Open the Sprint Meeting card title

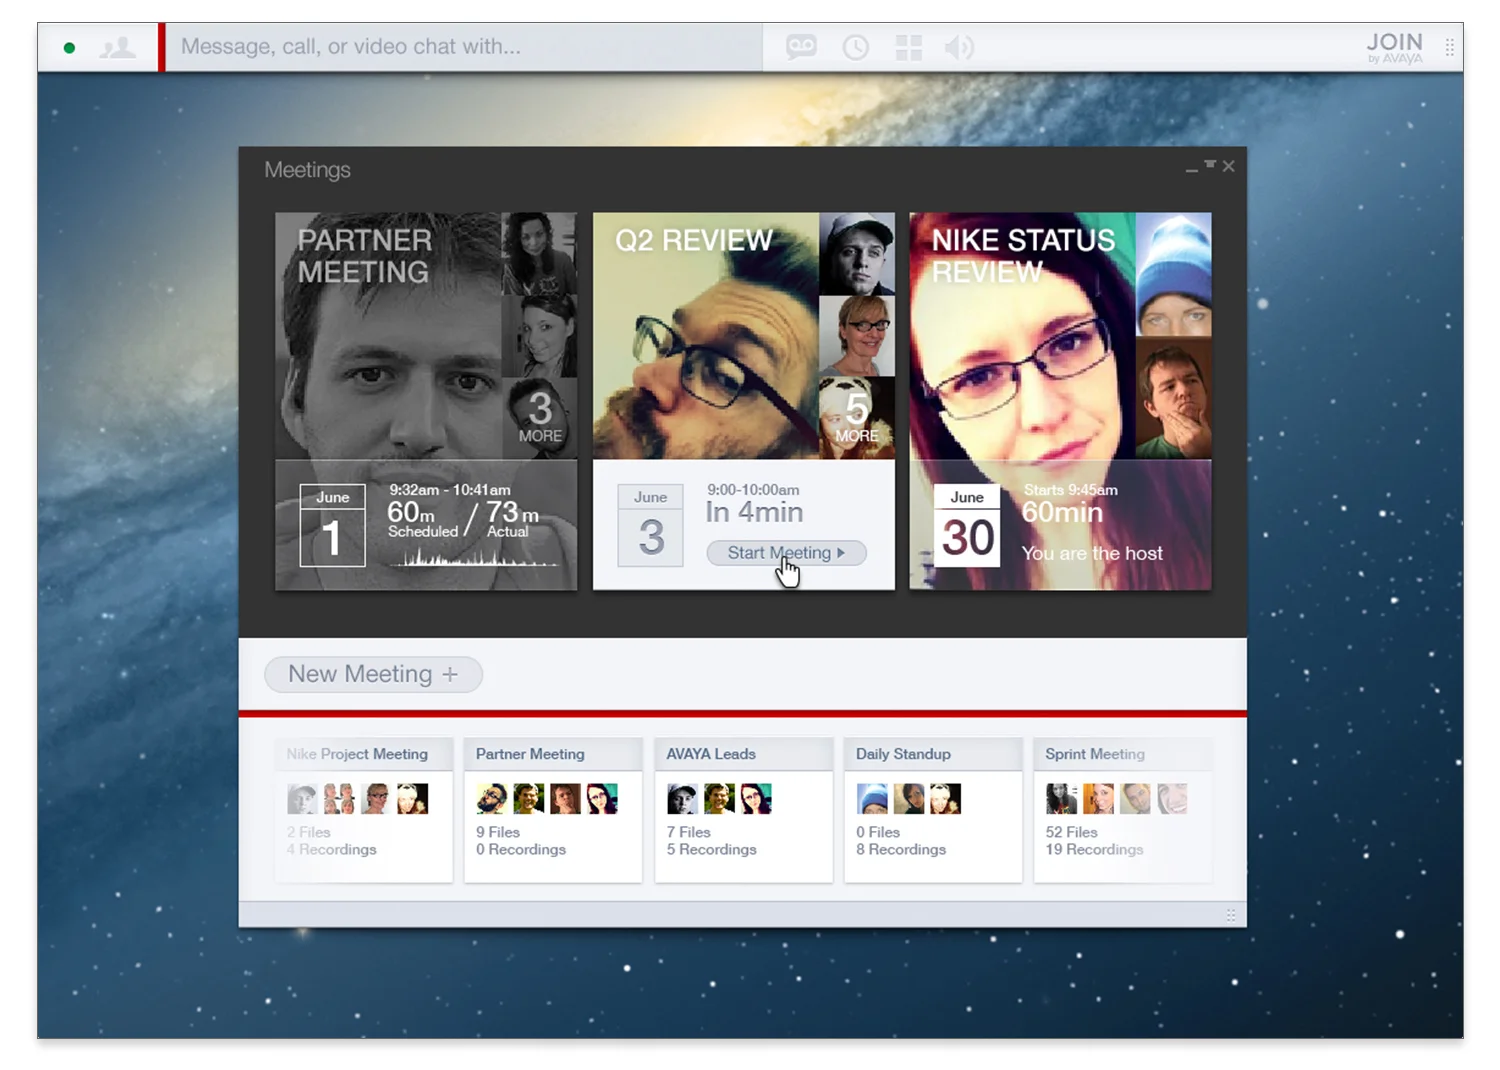tap(1095, 754)
